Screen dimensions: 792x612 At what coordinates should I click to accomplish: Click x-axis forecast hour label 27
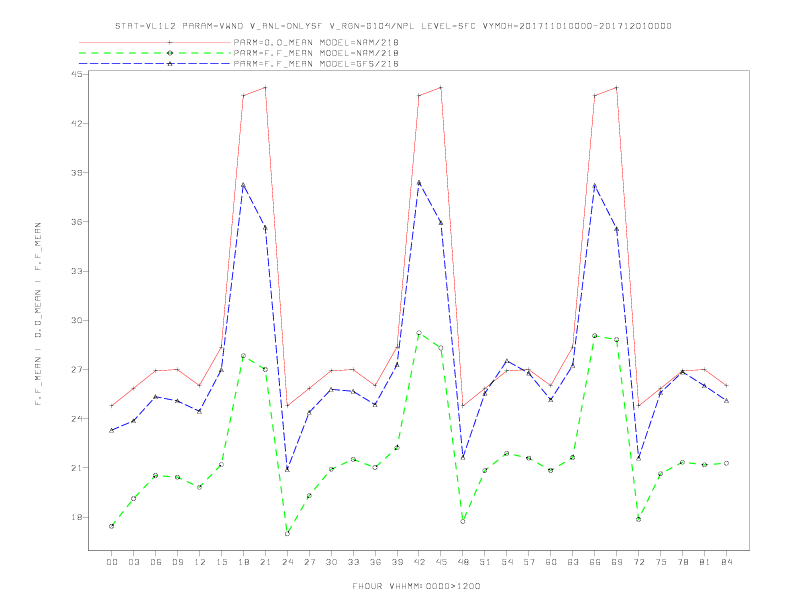point(309,562)
